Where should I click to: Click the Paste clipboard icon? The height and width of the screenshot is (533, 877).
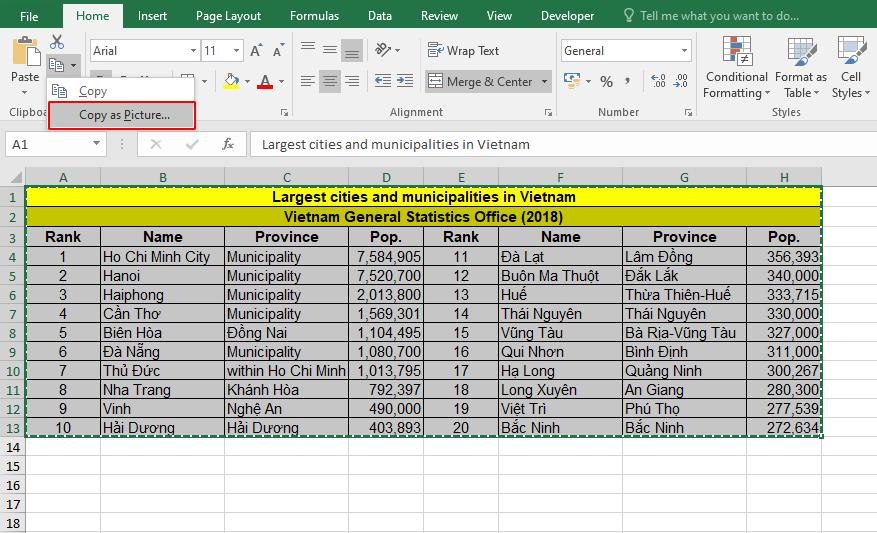[26, 51]
